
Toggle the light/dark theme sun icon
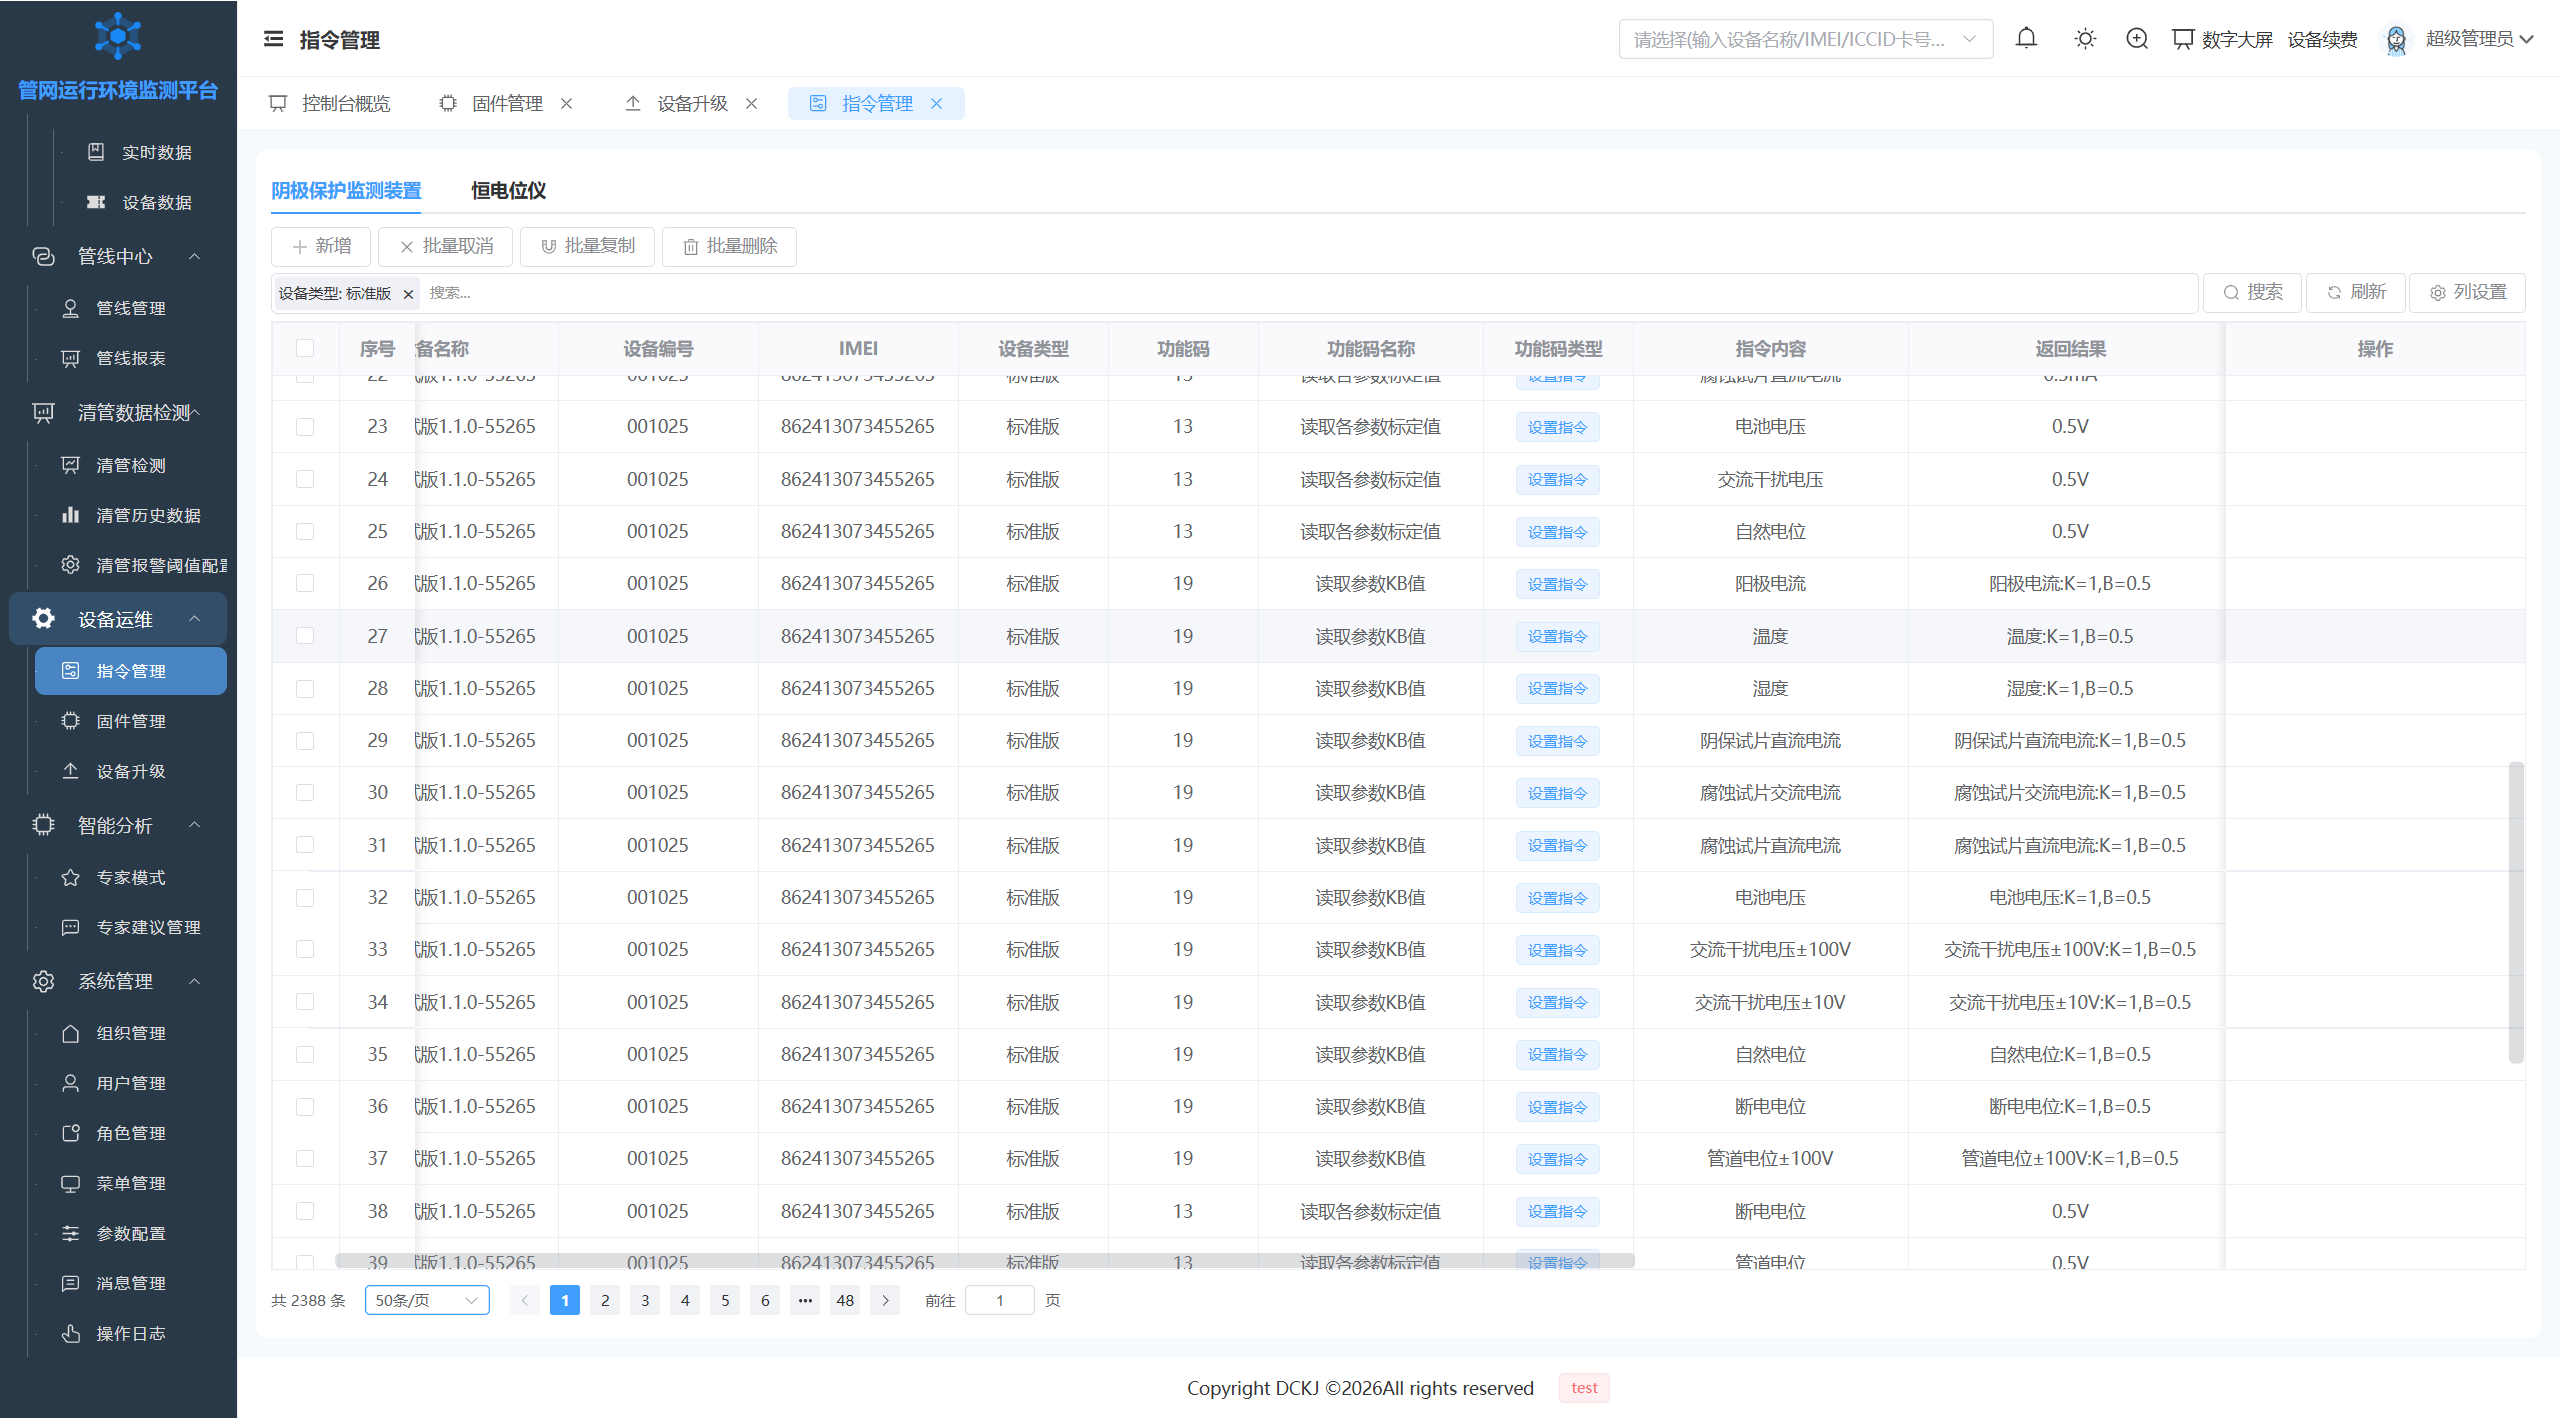click(2085, 39)
